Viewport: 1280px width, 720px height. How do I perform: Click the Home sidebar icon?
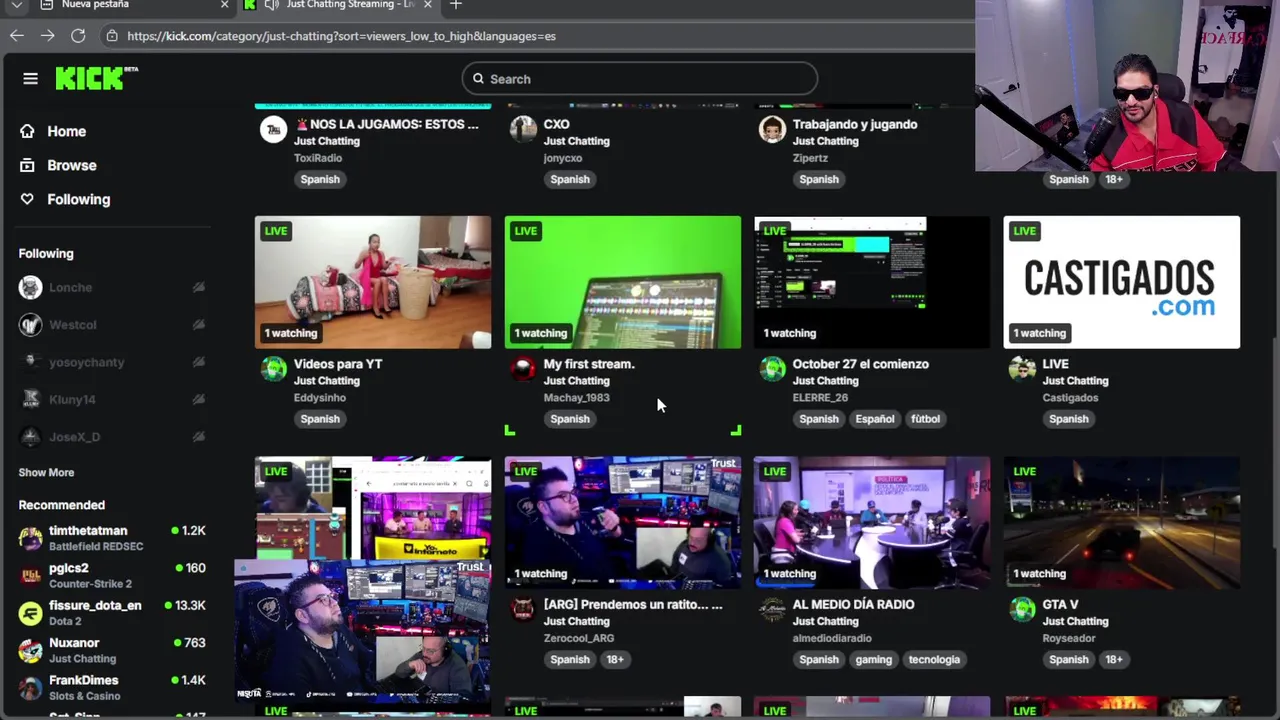point(27,131)
